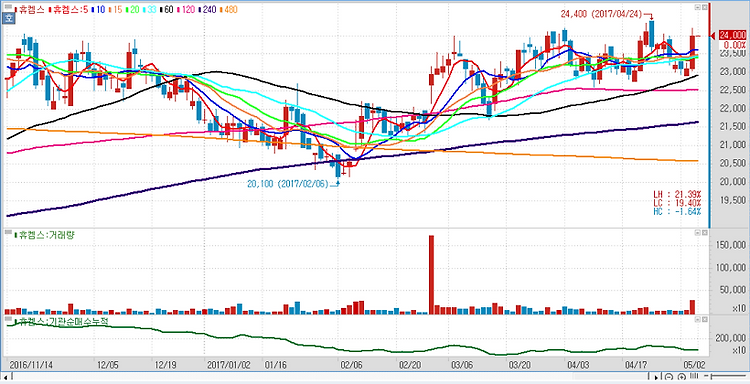Click the 05/02 date axis label
The width and height of the screenshot is (750, 384).
pos(695,364)
